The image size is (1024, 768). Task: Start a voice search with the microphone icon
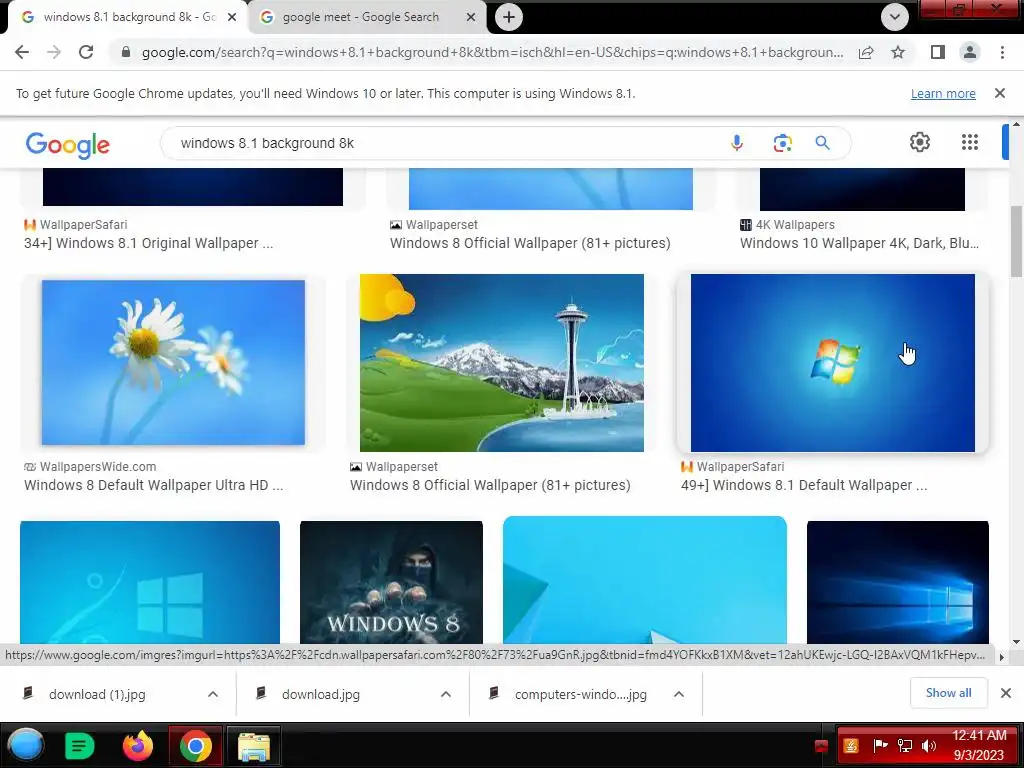point(737,143)
